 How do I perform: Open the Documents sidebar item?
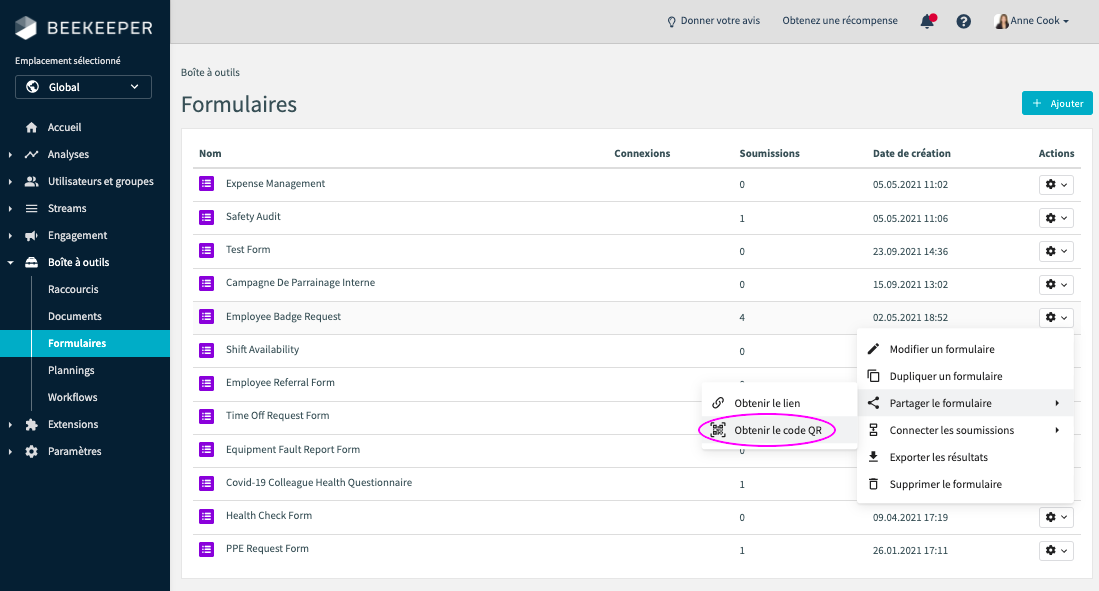pos(75,316)
